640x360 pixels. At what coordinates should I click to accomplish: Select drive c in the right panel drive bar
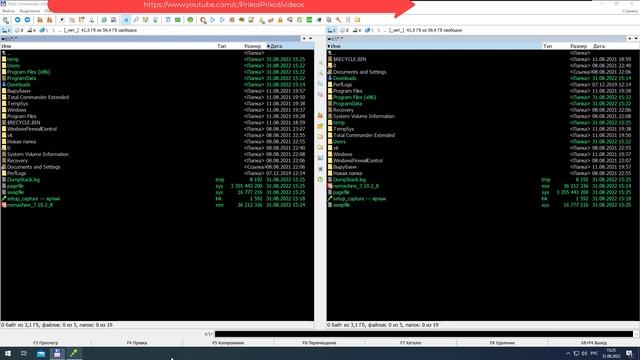coord(332,30)
